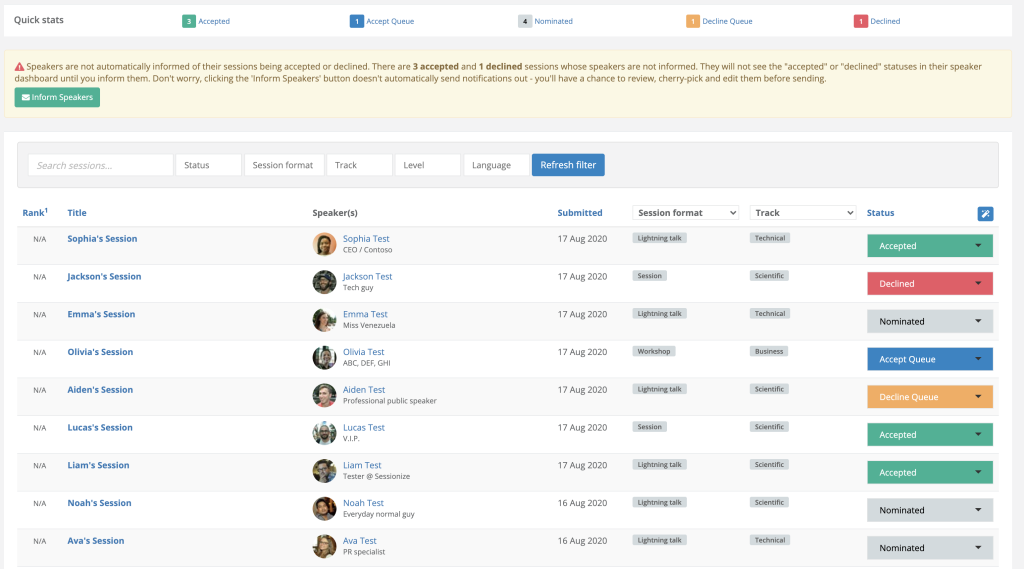Image resolution: width=1024 pixels, height=569 pixels.
Task: Click the blue edit pencil icon
Action: (985, 213)
